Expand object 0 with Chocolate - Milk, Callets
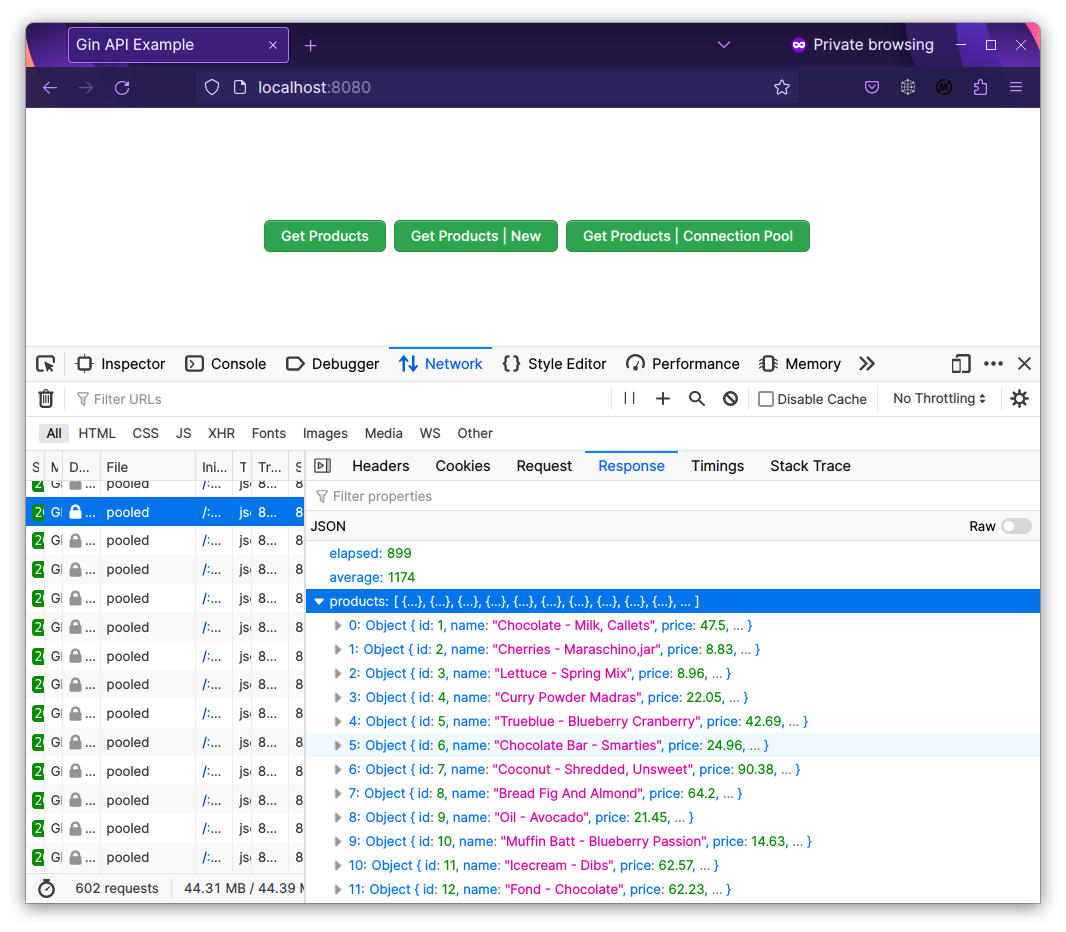Screen dimensions: 1066x932 pos(338,625)
